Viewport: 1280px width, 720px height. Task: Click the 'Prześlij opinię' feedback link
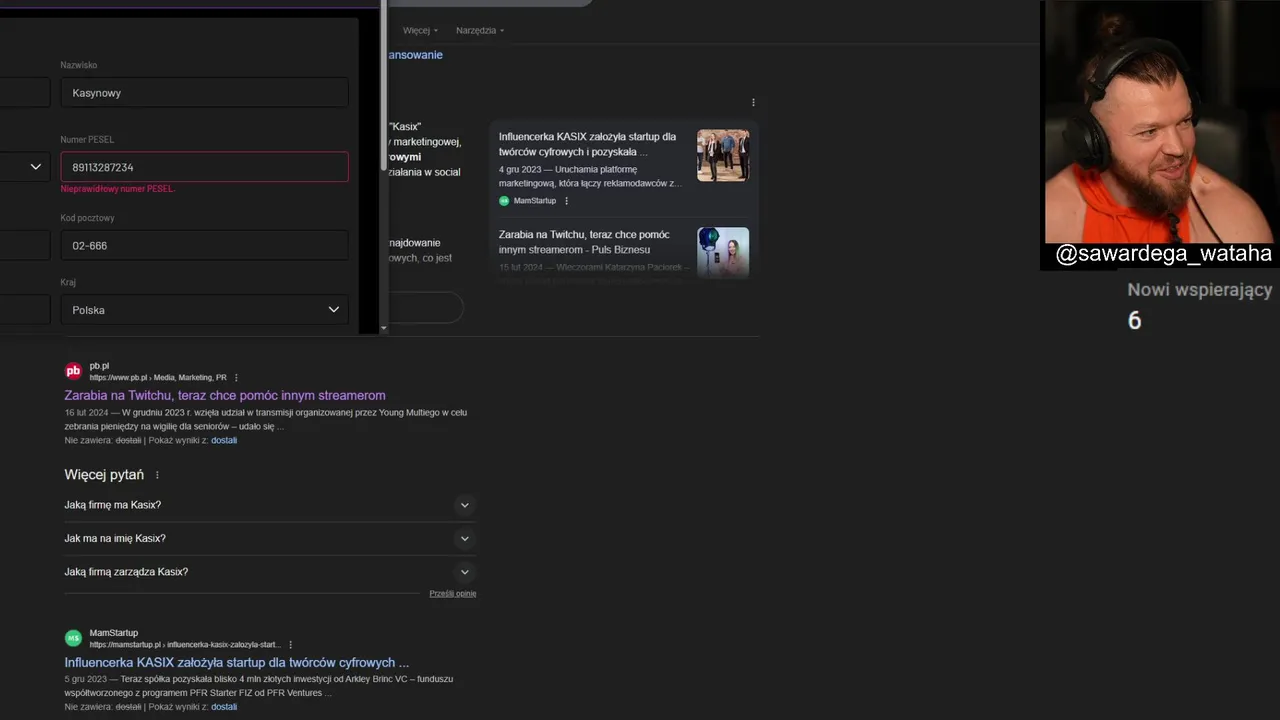[x=453, y=593]
